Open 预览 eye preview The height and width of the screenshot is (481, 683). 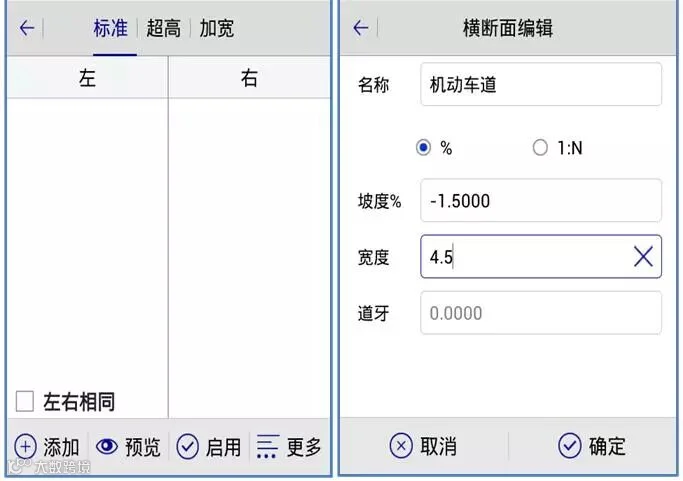click(128, 447)
